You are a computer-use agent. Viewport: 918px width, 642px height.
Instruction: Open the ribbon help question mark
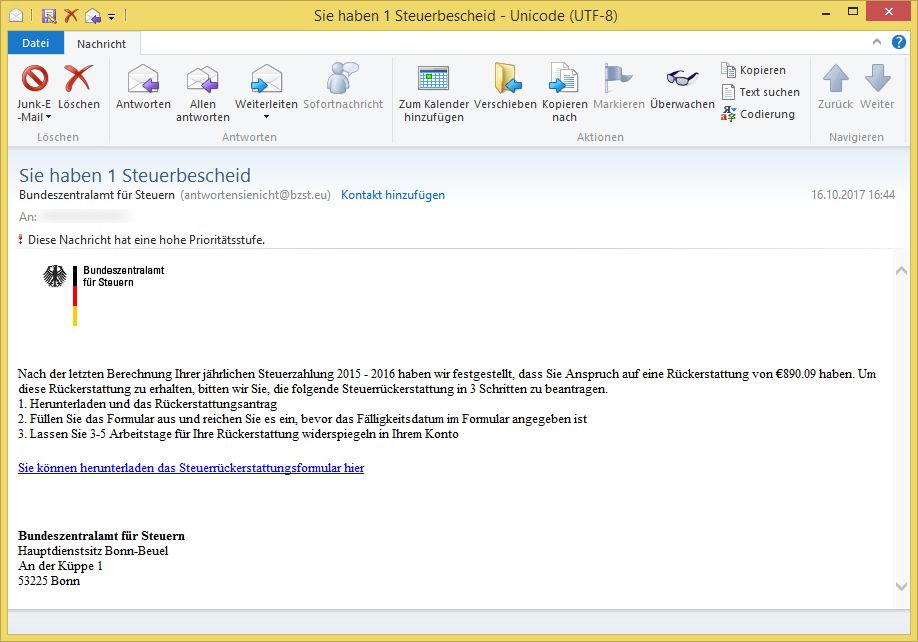coord(899,42)
